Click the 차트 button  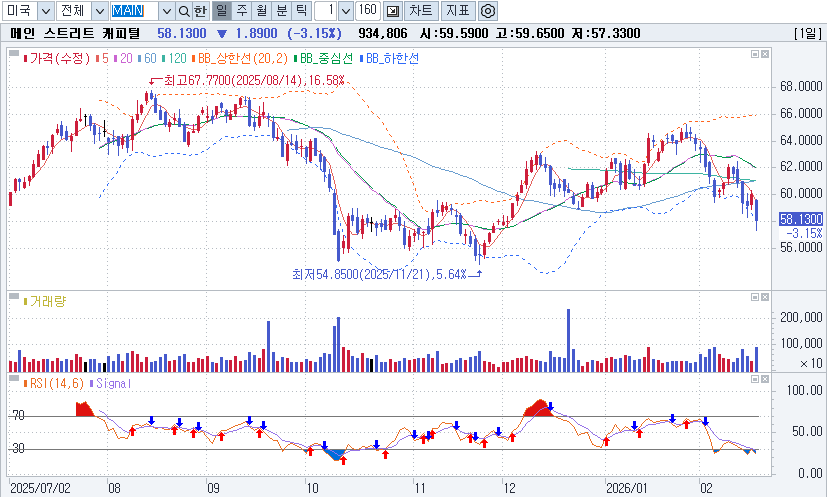[422, 11]
